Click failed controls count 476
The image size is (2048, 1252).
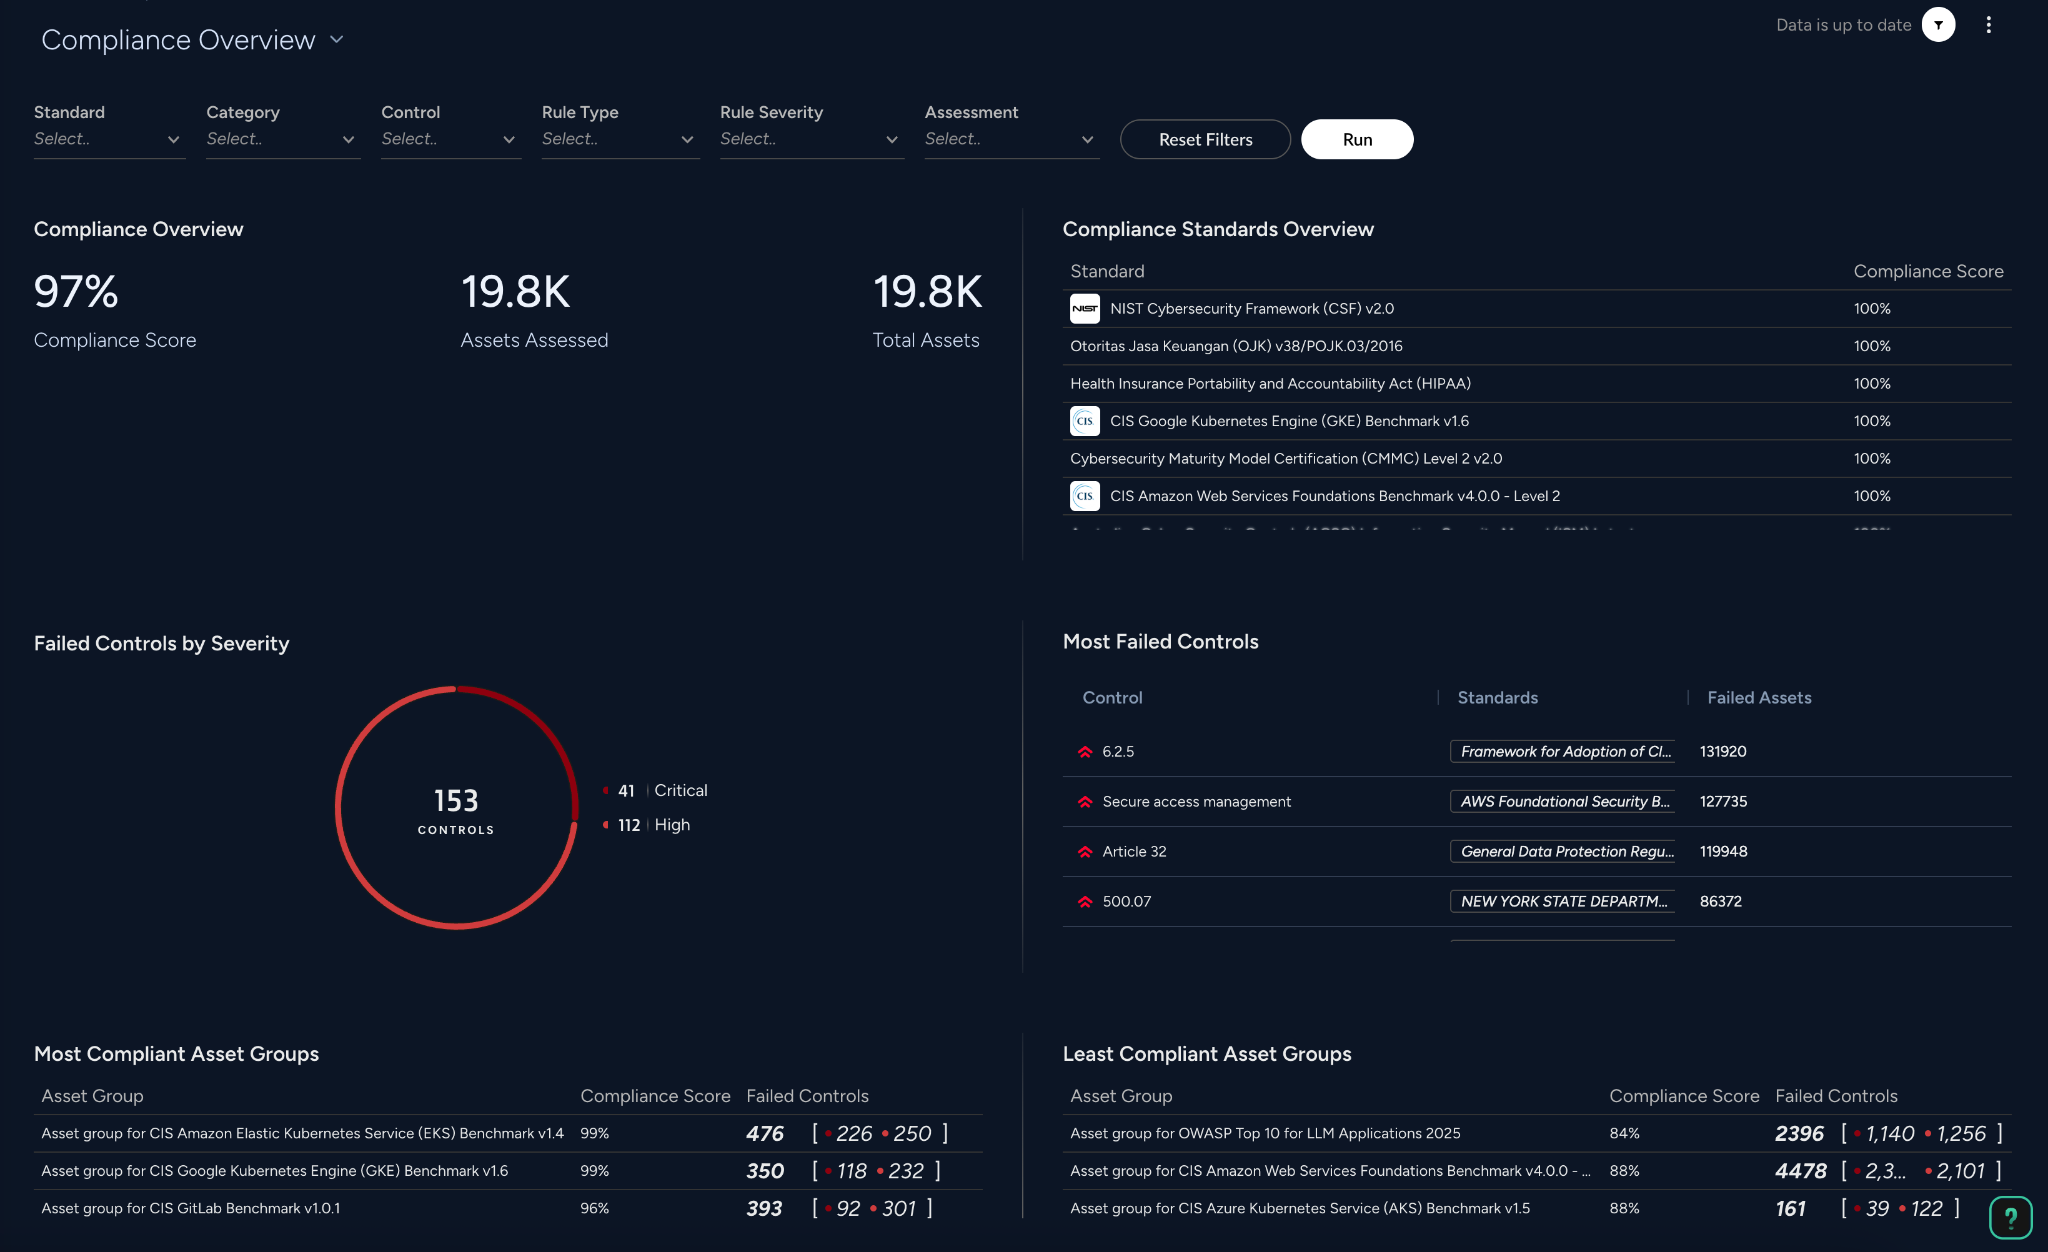pos(765,1134)
